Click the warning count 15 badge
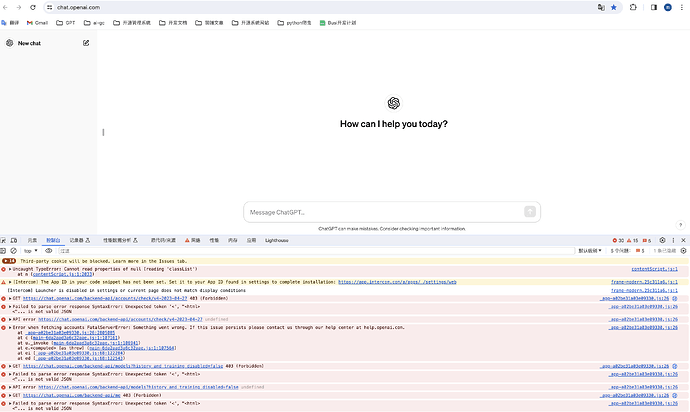The height and width of the screenshot is (412, 690). [x=632, y=240]
